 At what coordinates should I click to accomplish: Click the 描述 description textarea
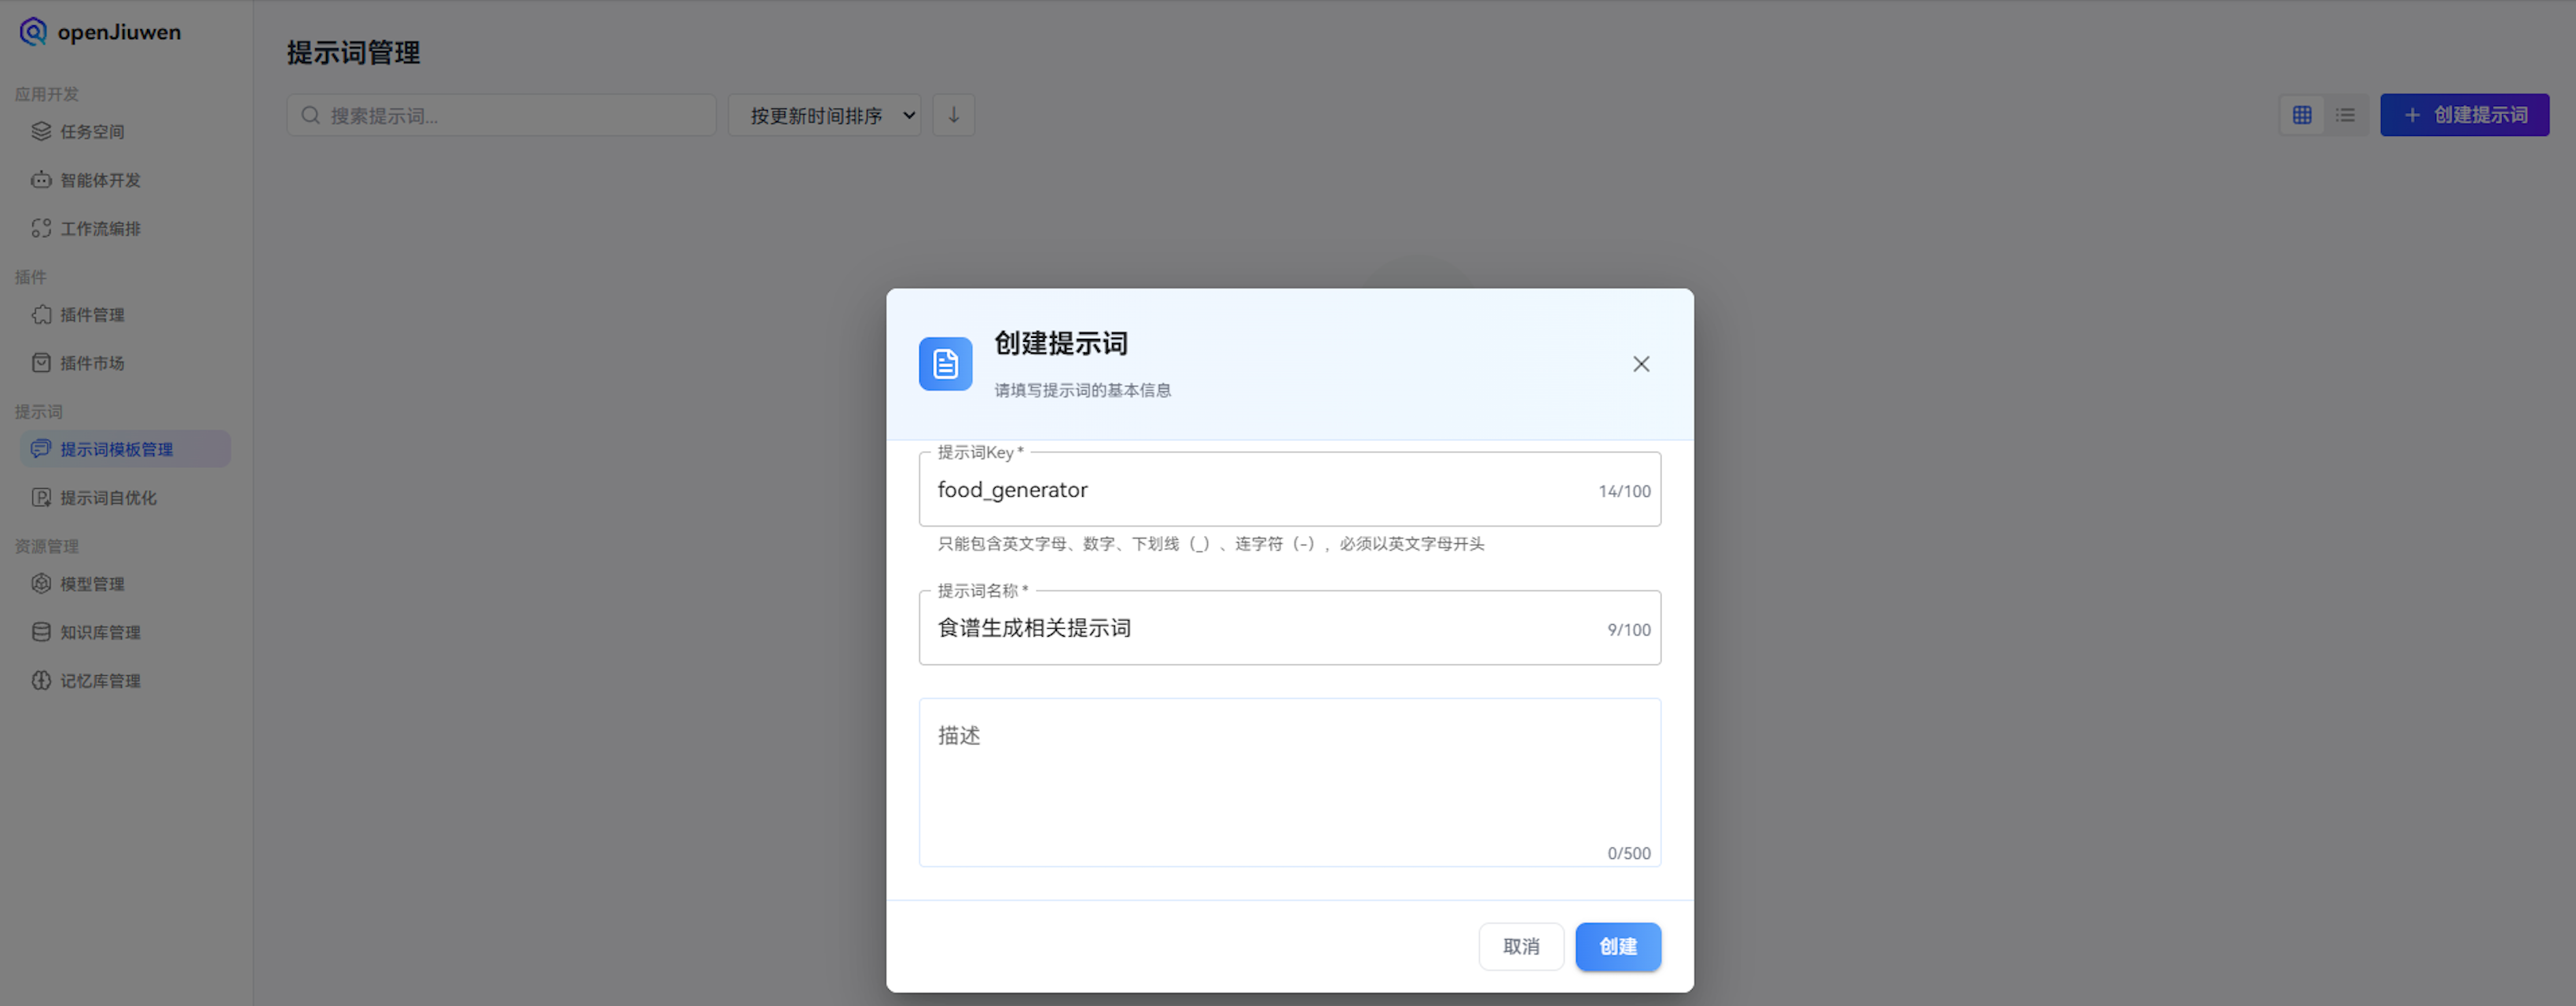pos(1289,783)
